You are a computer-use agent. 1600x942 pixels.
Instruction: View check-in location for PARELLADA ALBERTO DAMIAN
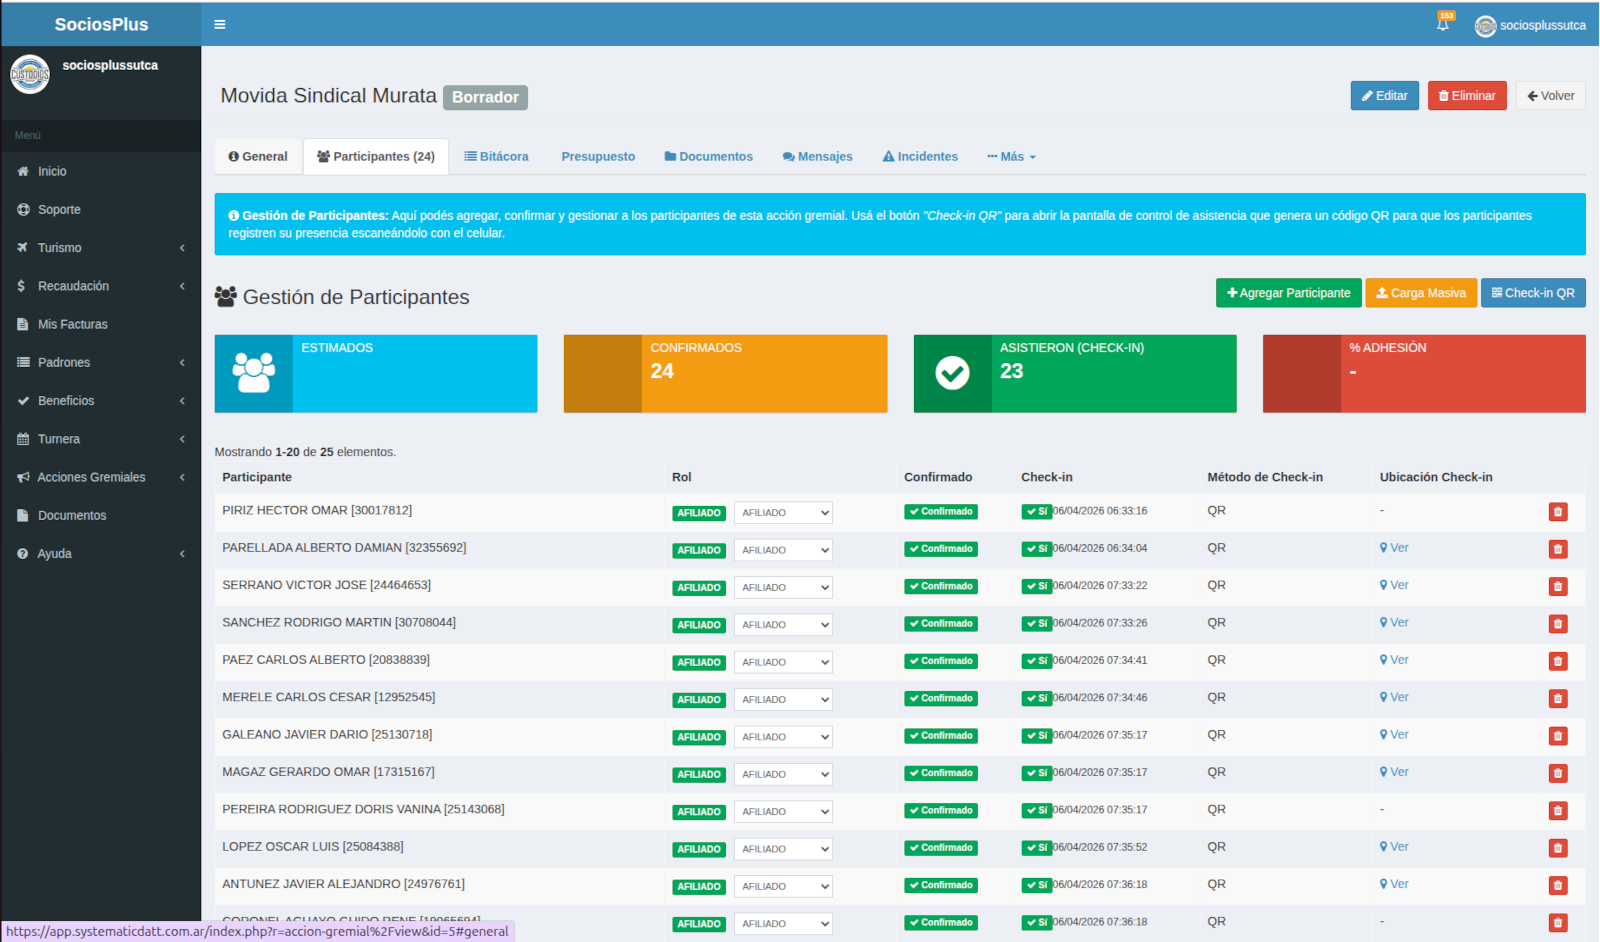1394,548
